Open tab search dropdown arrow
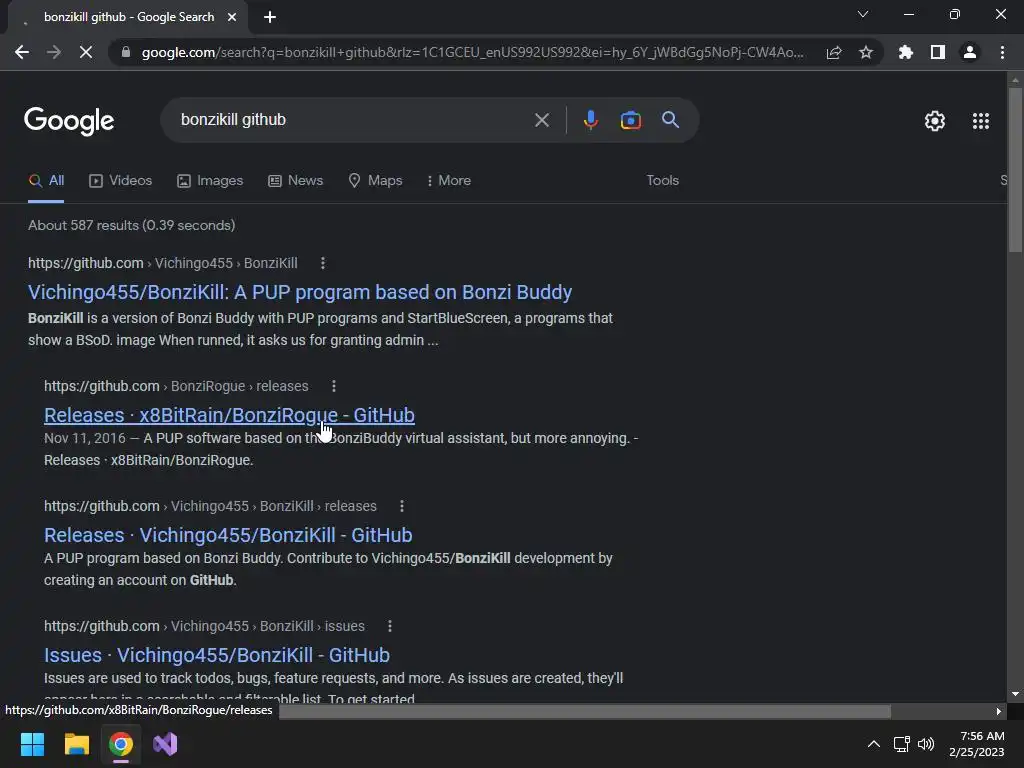The height and width of the screenshot is (768, 1024). [x=863, y=14]
